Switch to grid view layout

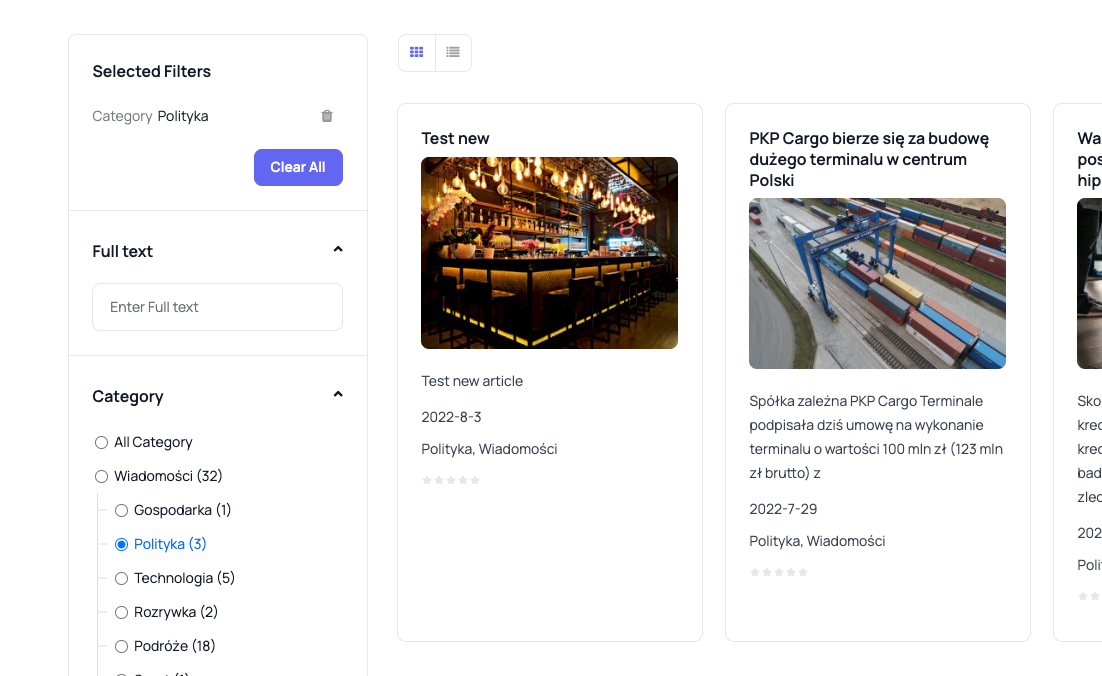pyautogui.click(x=417, y=53)
